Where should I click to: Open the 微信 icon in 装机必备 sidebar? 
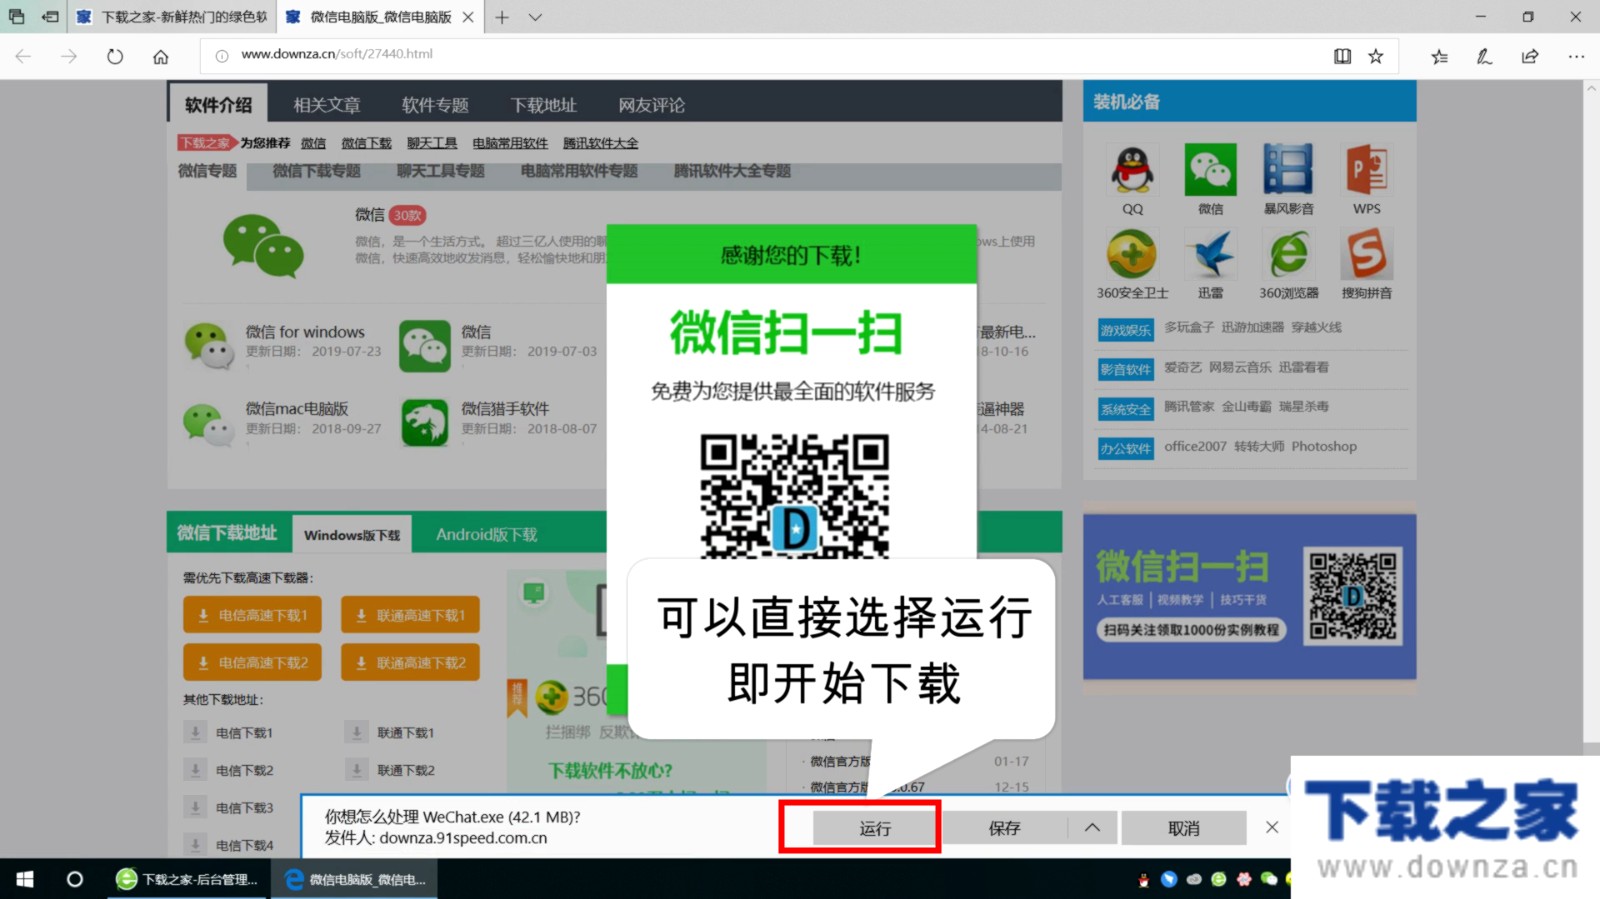point(1210,170)
